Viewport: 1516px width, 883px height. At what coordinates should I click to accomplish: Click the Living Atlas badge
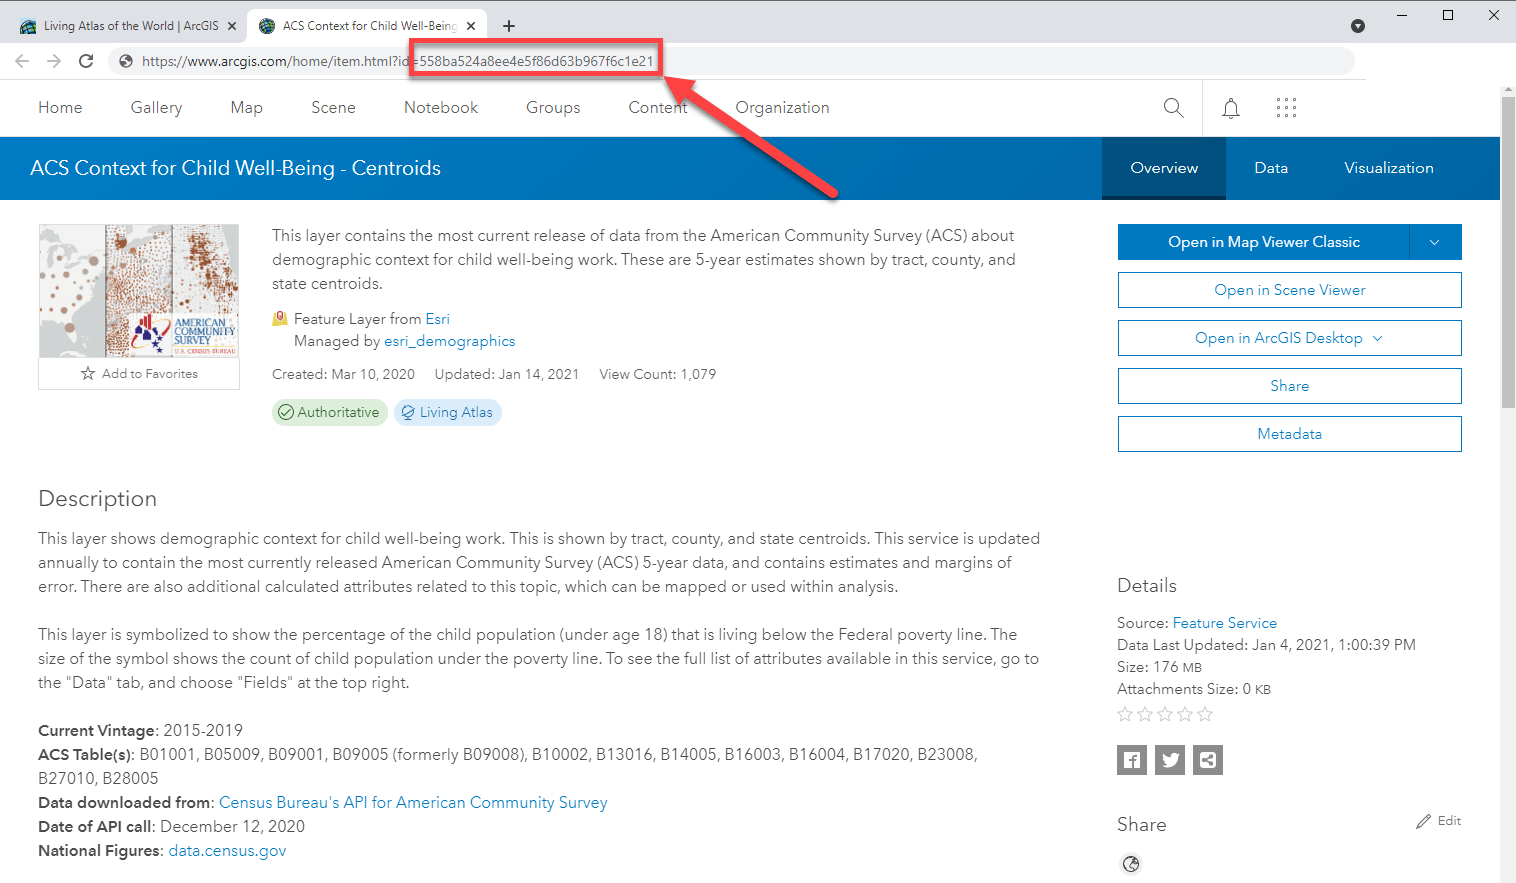(x=448, y=412)
